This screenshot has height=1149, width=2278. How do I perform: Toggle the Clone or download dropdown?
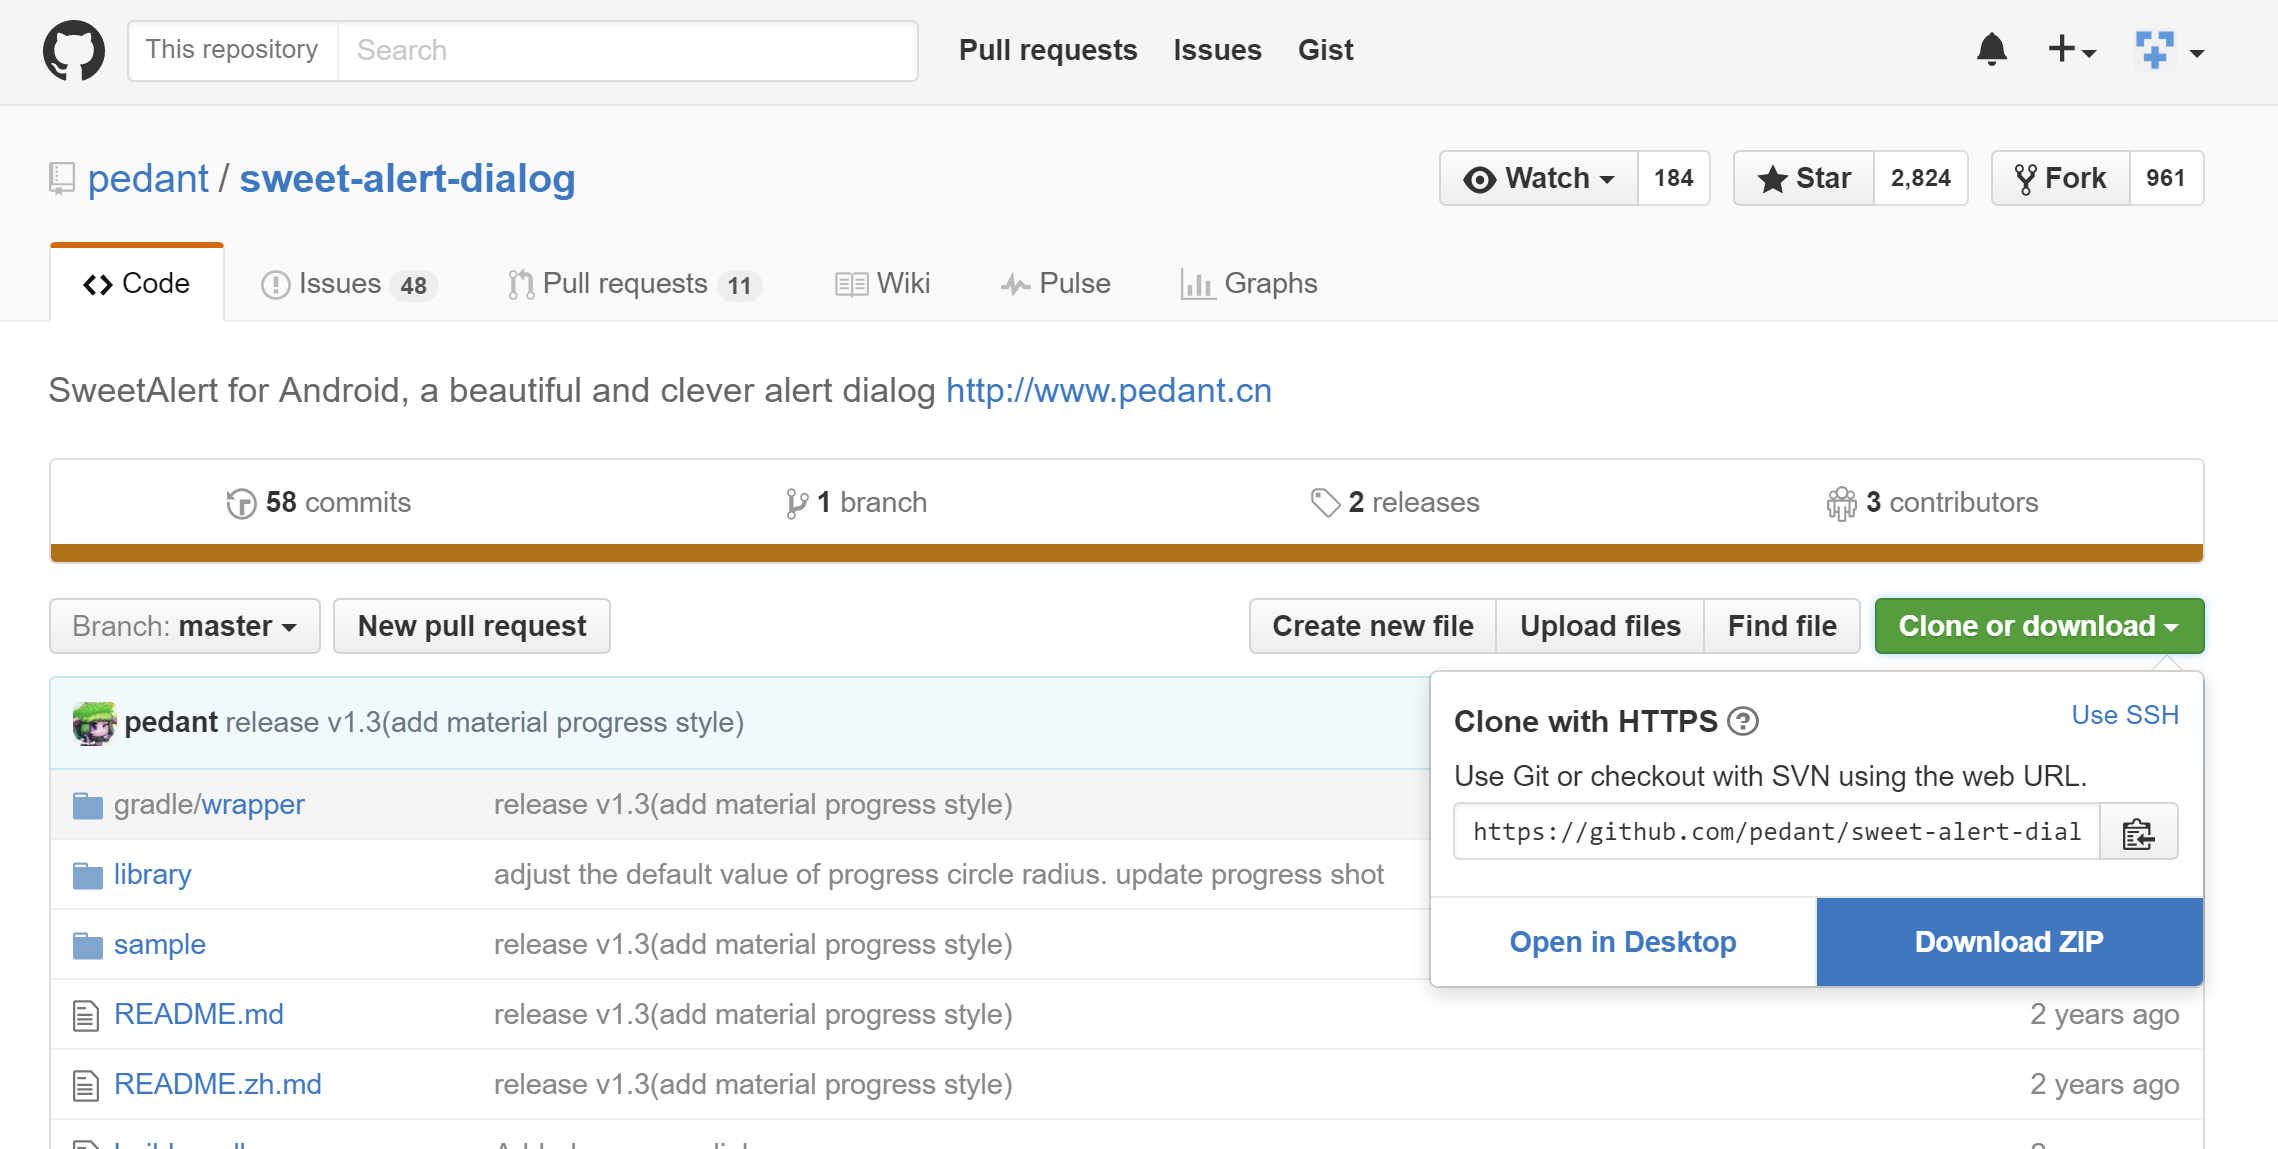pos(2038,626)
